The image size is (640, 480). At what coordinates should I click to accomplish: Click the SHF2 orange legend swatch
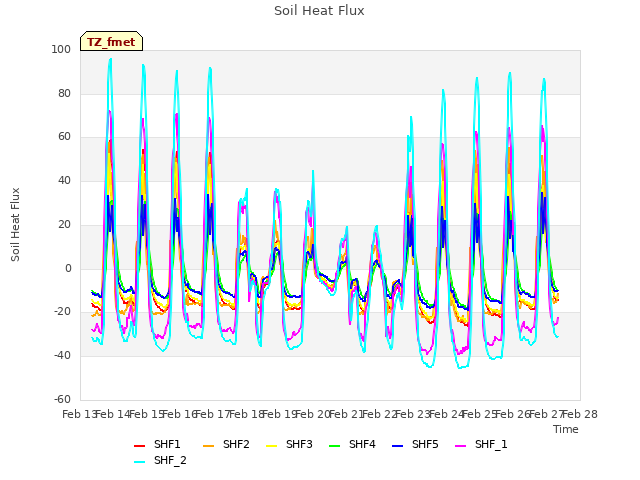click(x=209, y=446)
